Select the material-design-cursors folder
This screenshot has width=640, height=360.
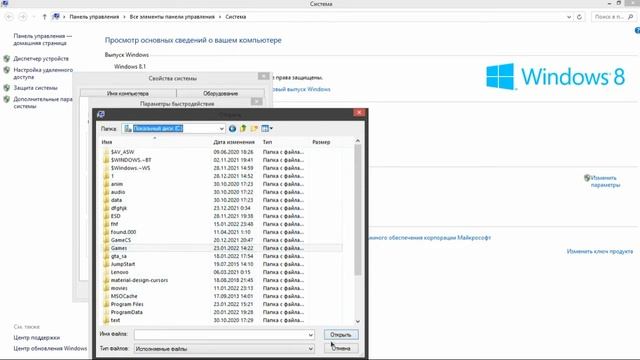[139, 280]
